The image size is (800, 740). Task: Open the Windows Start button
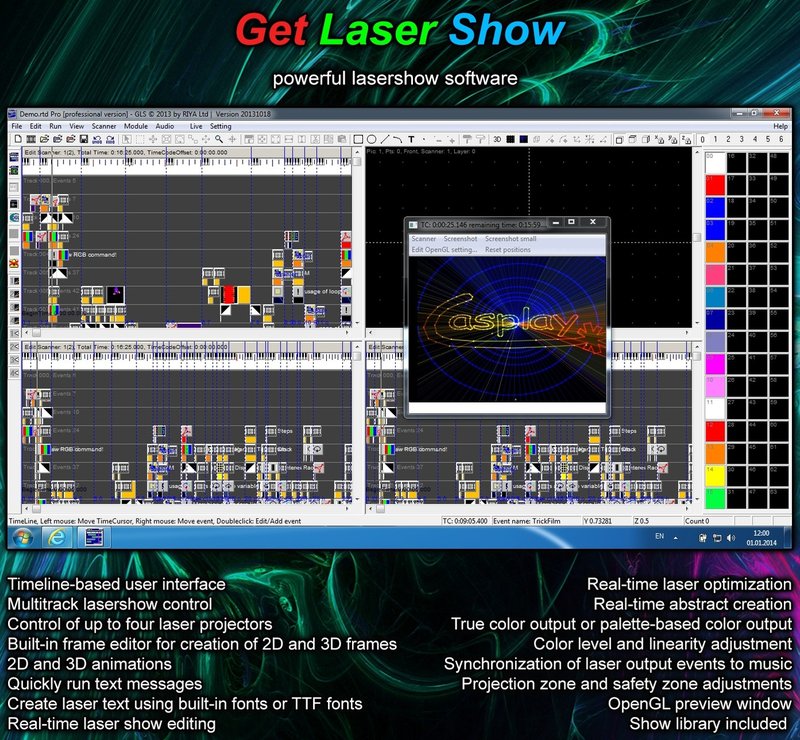(22, 537)
